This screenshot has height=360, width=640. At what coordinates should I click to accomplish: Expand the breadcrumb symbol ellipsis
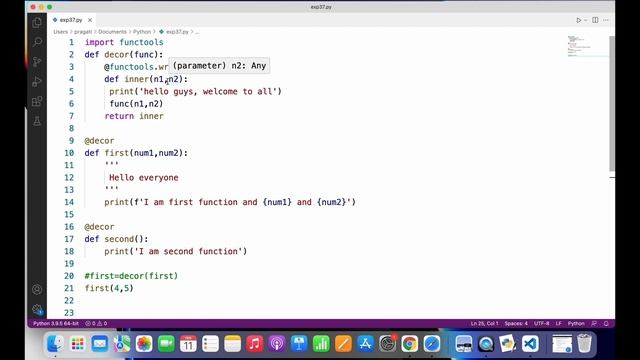click(x=197, y=31)
